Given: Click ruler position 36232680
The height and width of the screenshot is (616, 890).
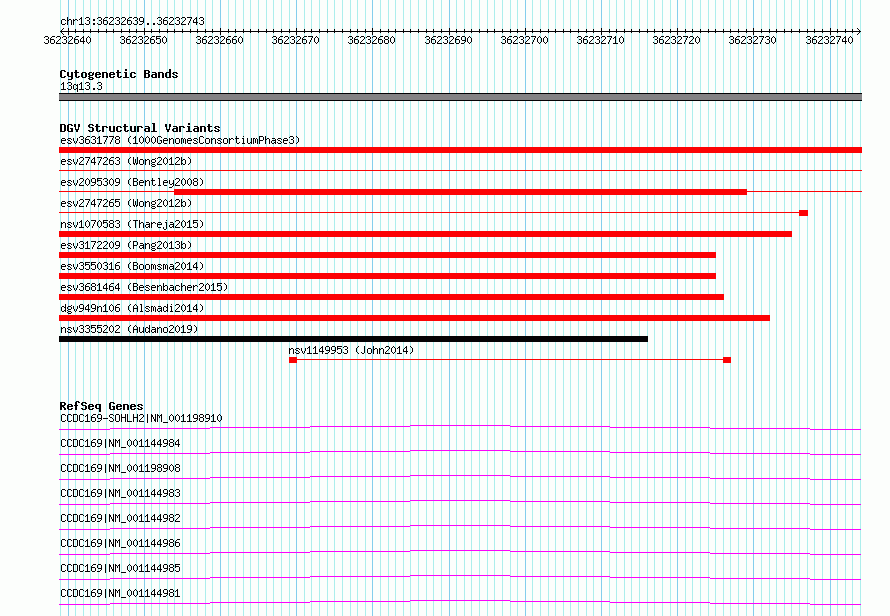Looking at the screenshot, I should (x=371, y=40).
